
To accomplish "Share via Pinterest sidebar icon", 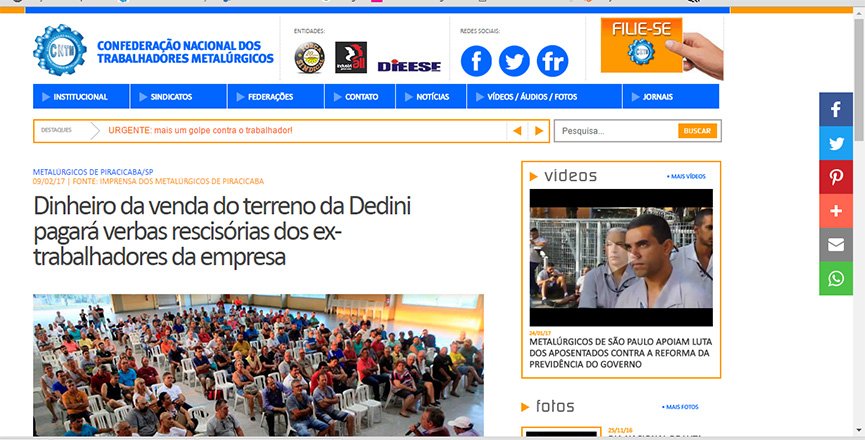I will point(836,177).
